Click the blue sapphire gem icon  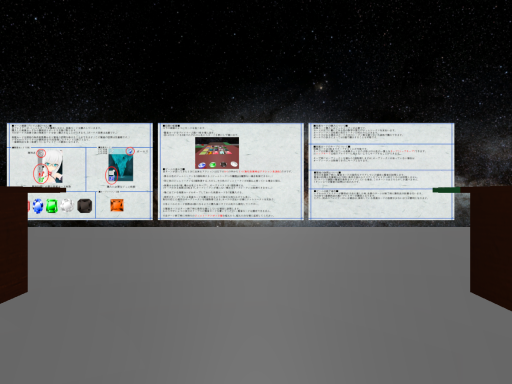(x=38, y=206)
